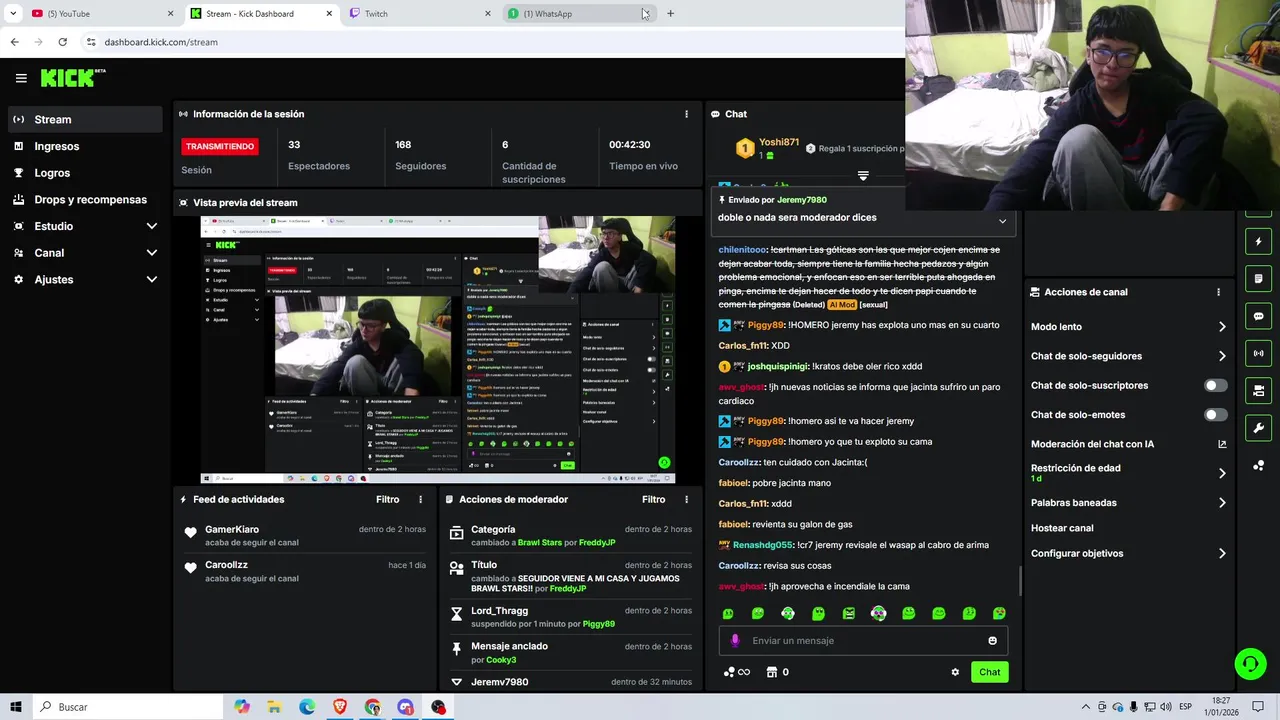Click the green headset support button
Viewport: 1280px width, 720px height.
pos(1249,663)
